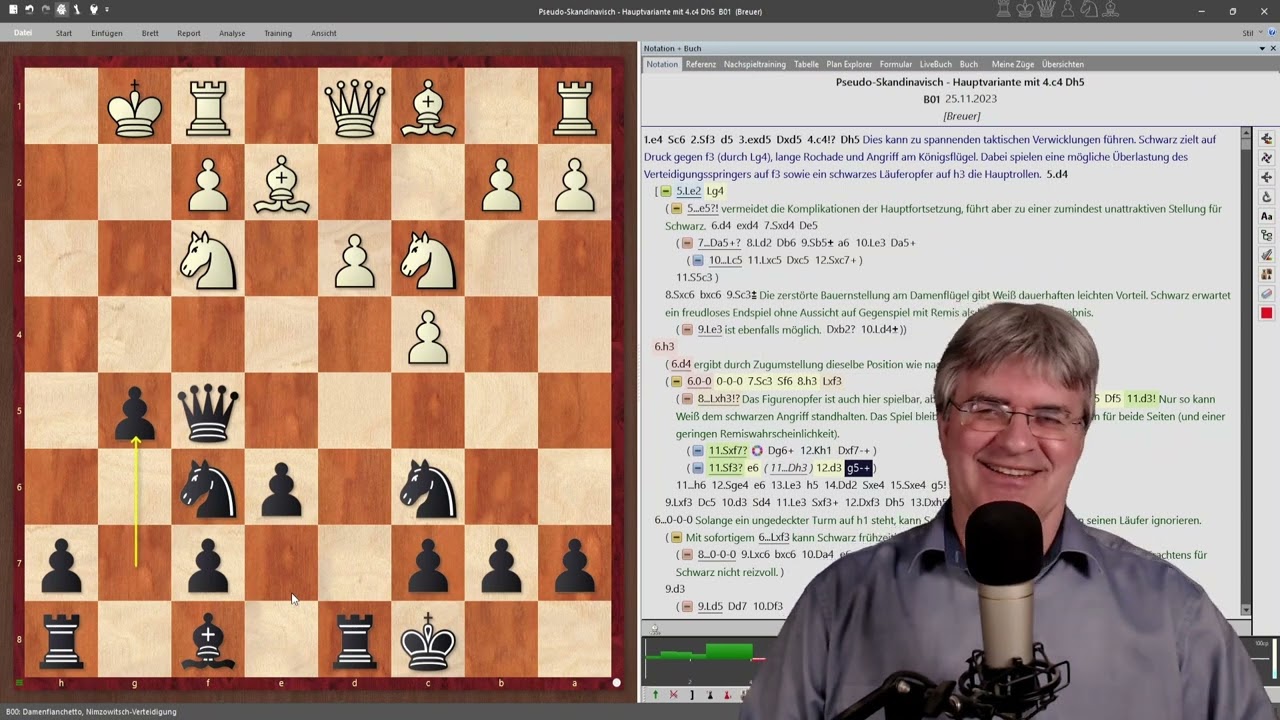The width and height of the screenshot is (1280, 720).
Task: Switch to the Plan Explorer tab
Action: (849, 64)
